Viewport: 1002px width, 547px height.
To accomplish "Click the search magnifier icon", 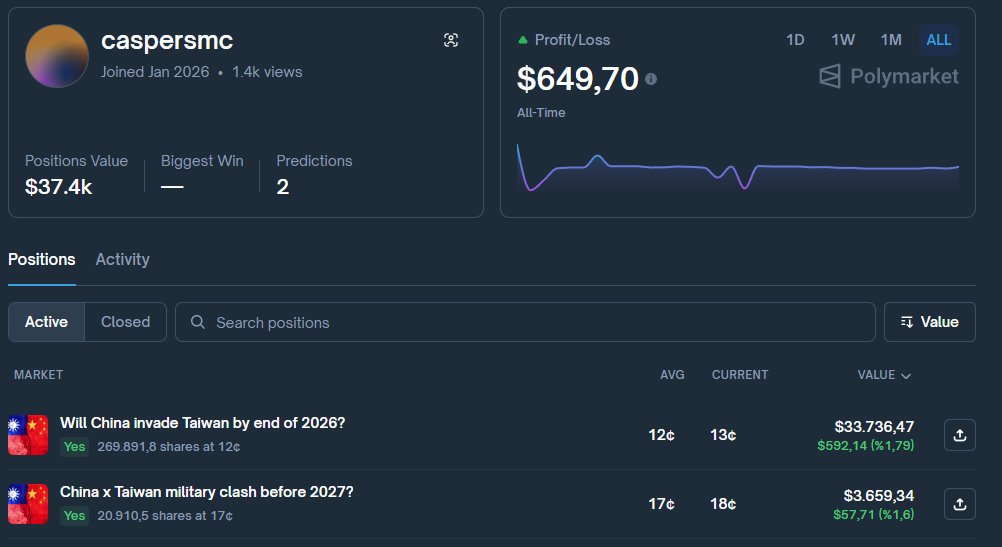I will tap(198, 322).
